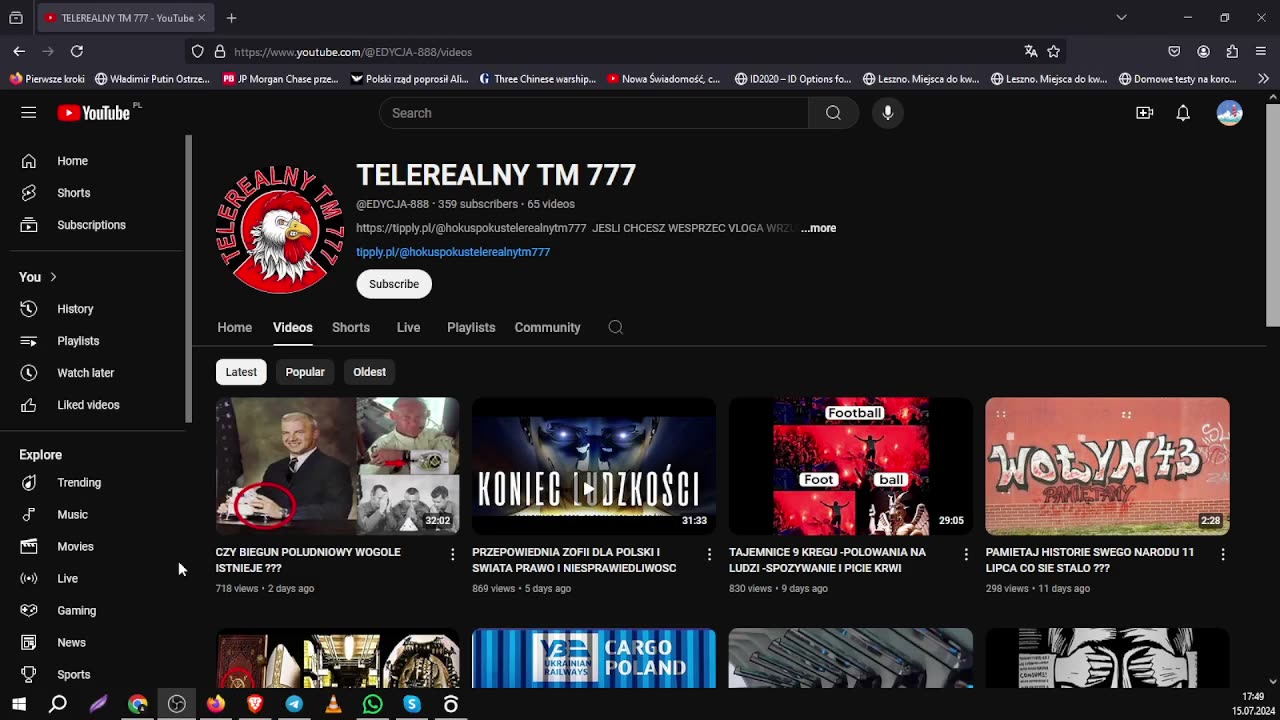Reload the page in the browser
Viewport: 1280px width, 720px height.
[x=77, y=51]
